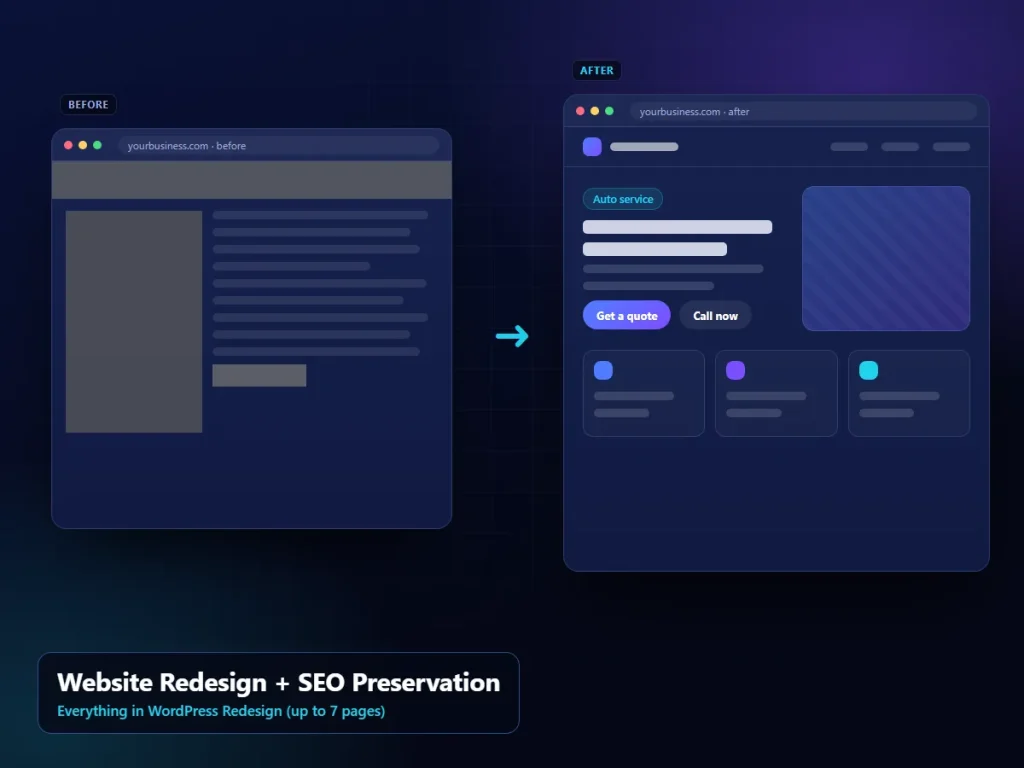The height and width of the screenshot is (768, 1024).
Task: Click the Call now button
Action: [715, 315]
